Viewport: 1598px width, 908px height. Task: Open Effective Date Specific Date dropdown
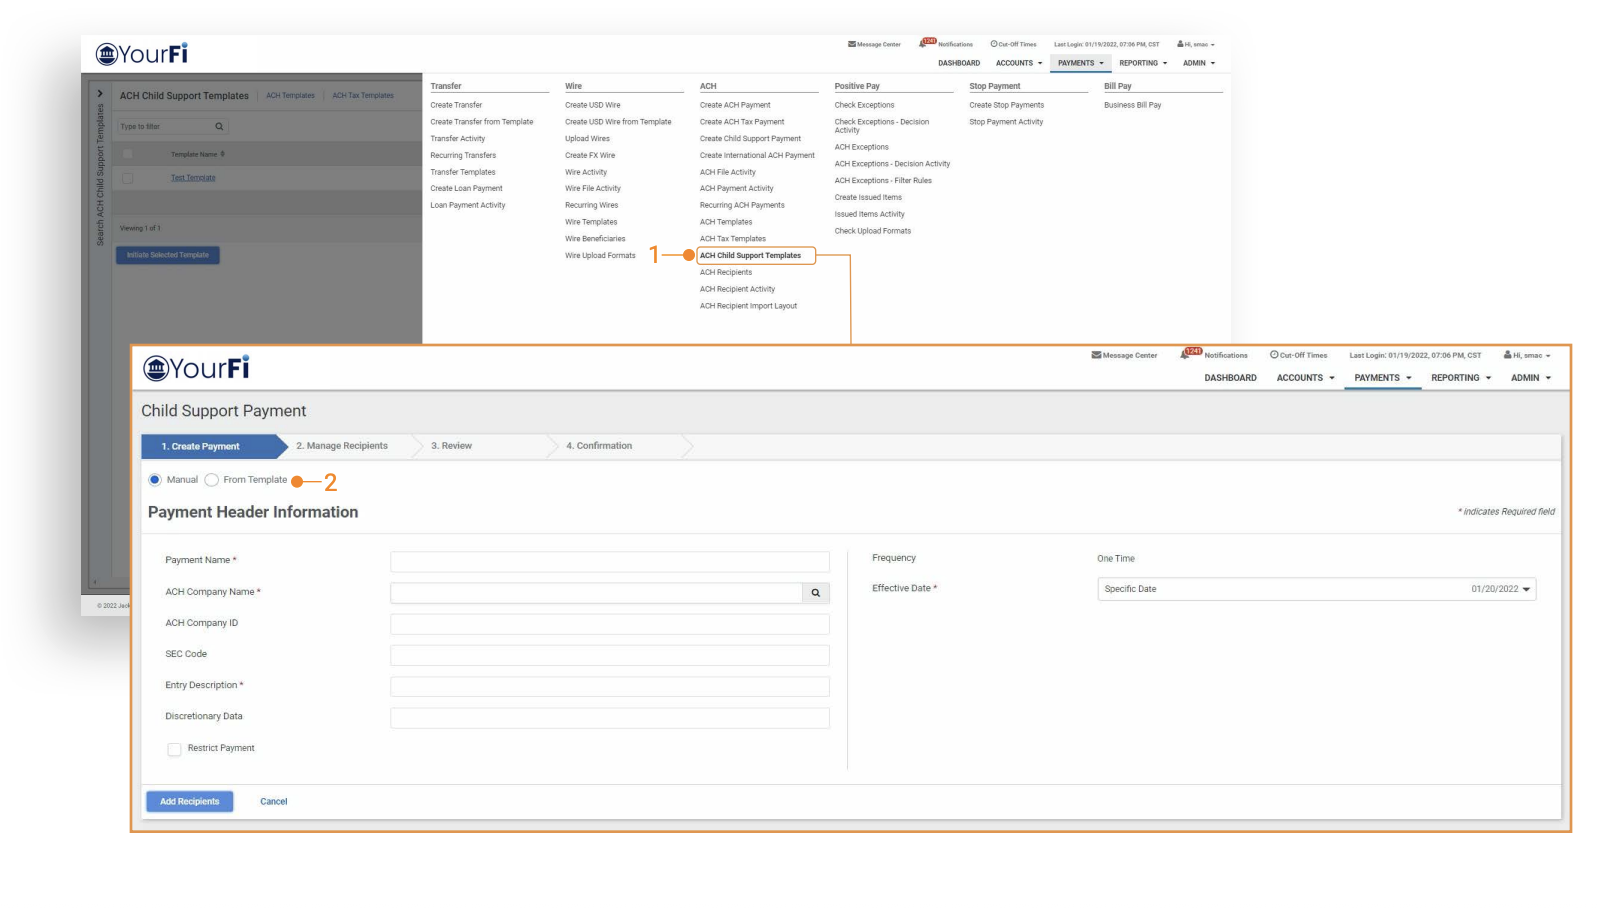point(1316,589)
